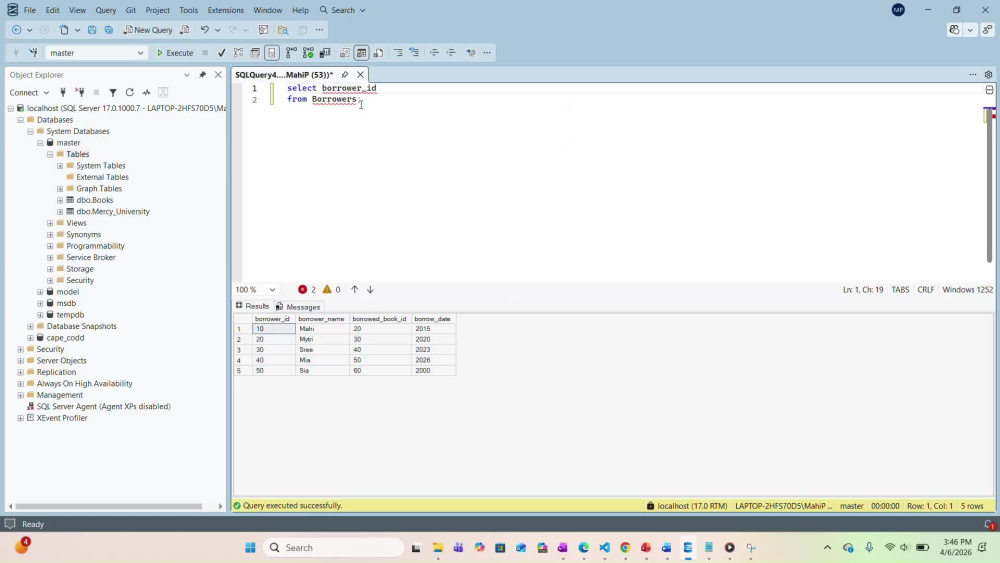Open the Tools menu
This screenshot has height=563, width=1000.
click(x=188, y=10)
